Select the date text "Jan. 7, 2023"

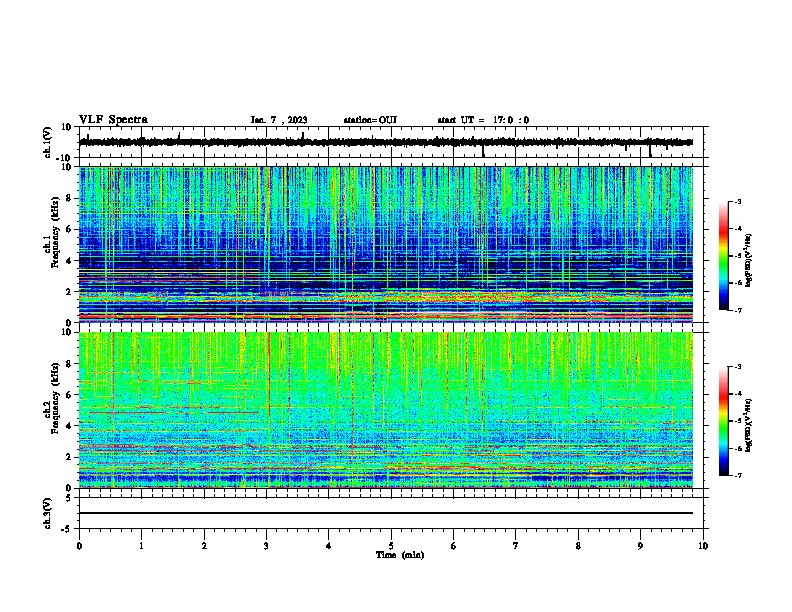point(279,120)
